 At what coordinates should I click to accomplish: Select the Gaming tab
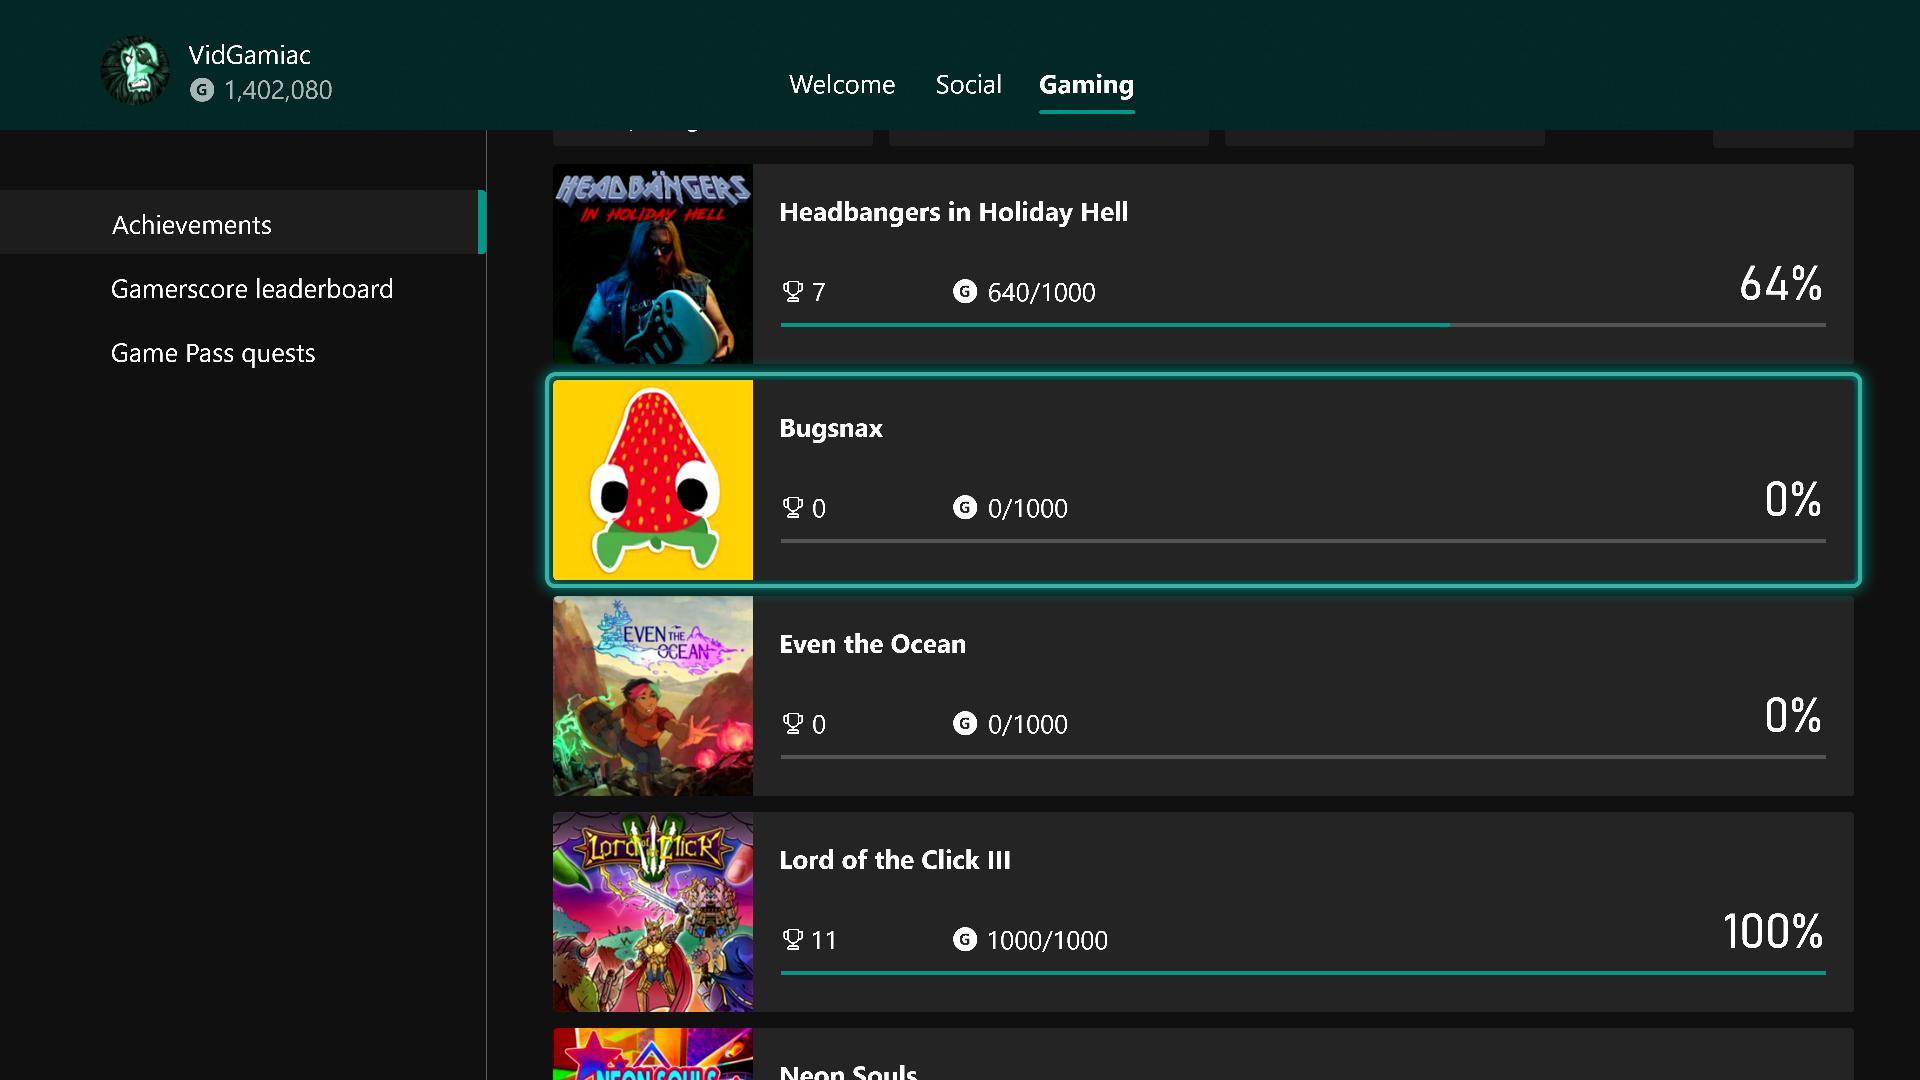point(1086,85)
